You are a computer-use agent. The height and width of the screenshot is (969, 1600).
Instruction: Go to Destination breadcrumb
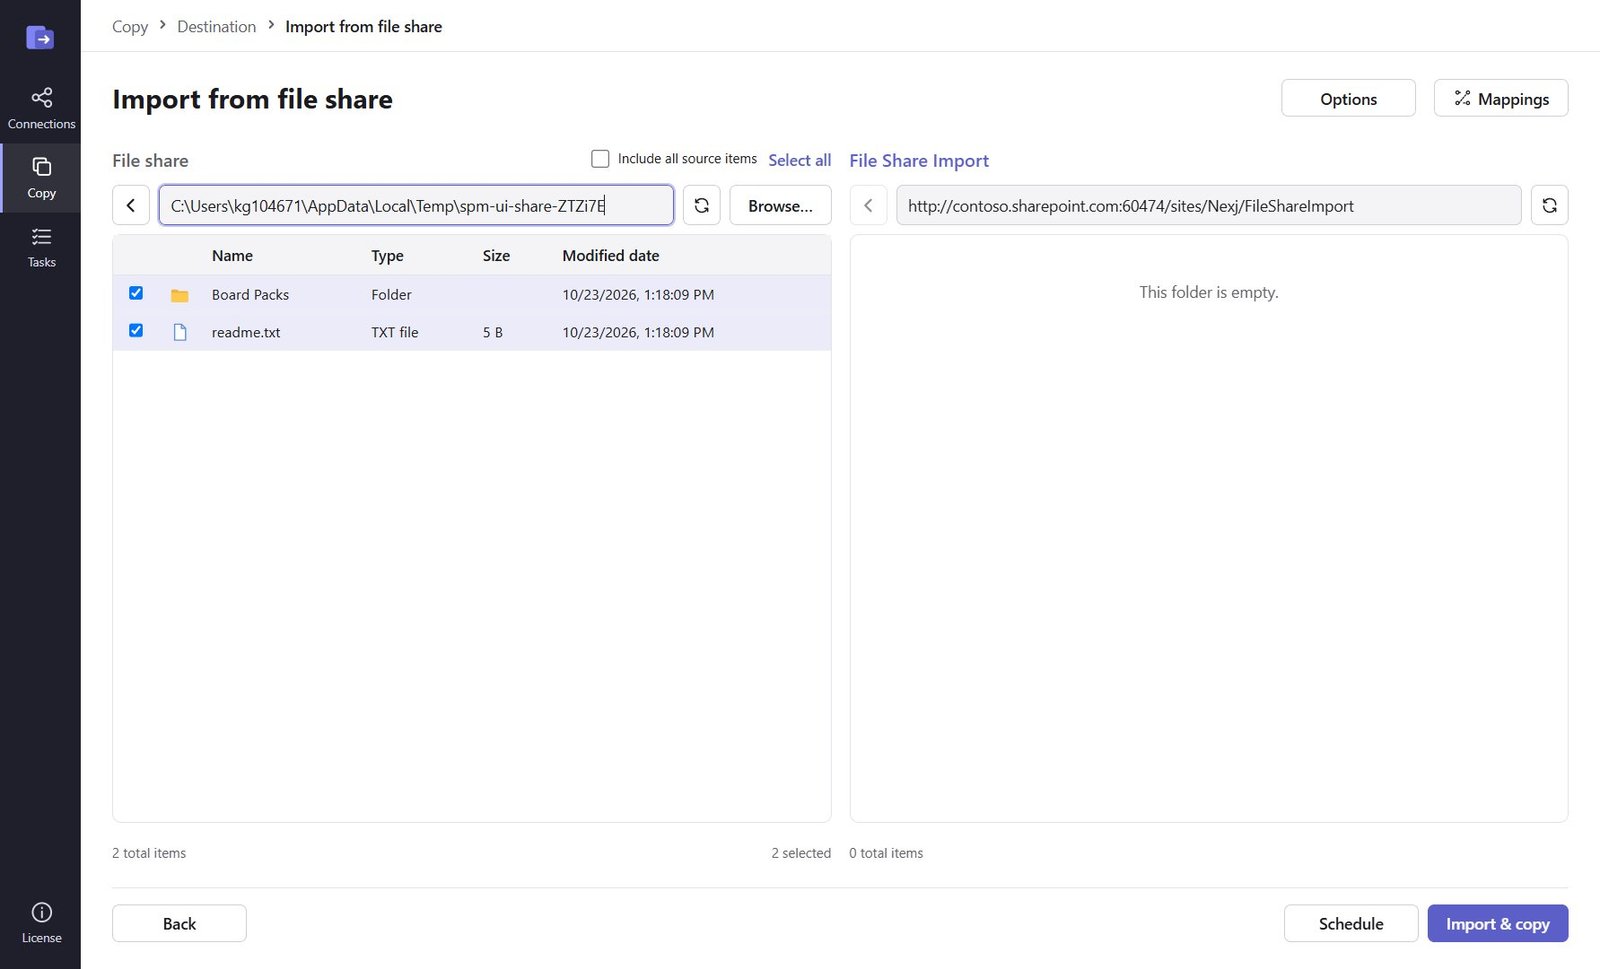[x=216, y=27]
